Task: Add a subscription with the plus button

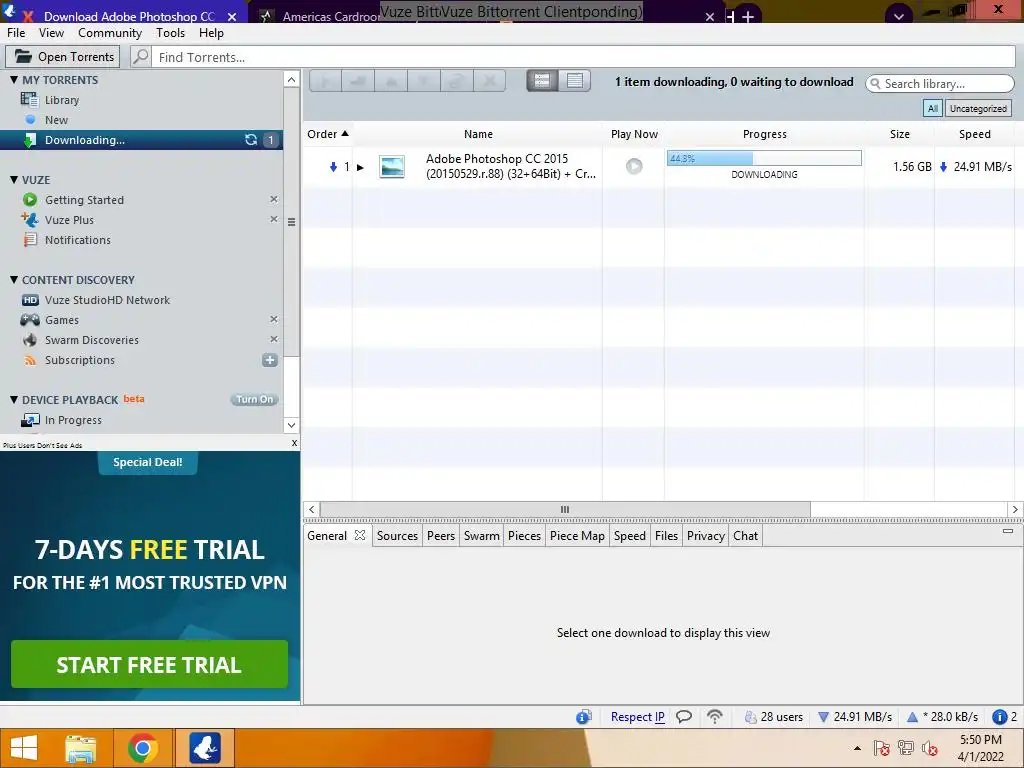Action: coord(270,360)
